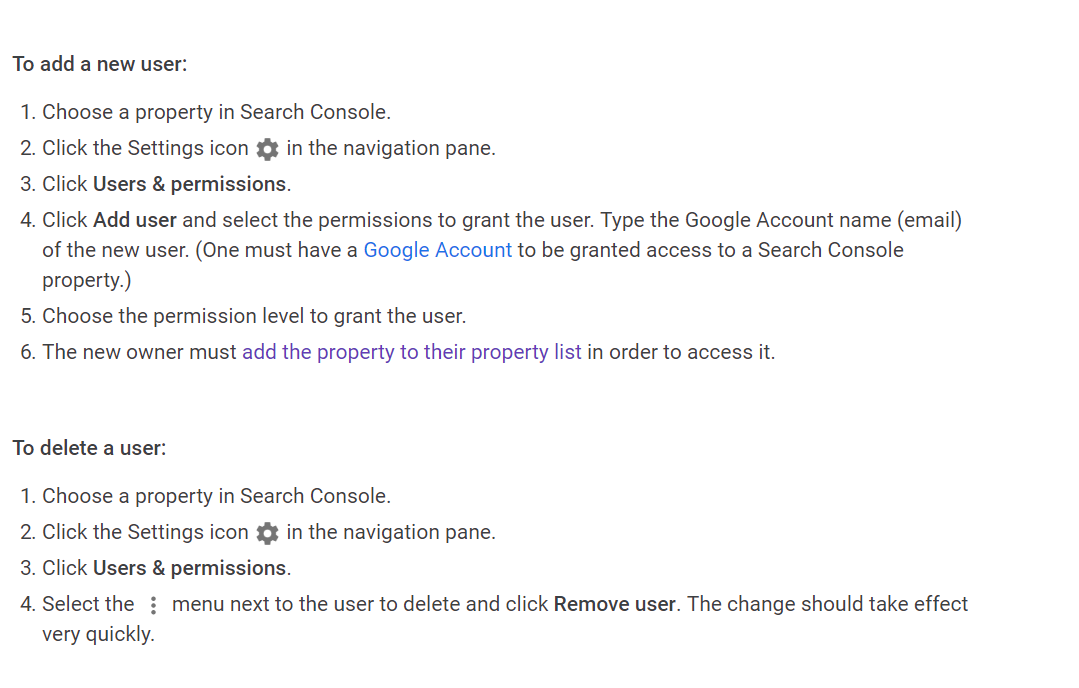Click the Settings gear icon in add-user steps
1079x688 pixels.
(267, 149)
